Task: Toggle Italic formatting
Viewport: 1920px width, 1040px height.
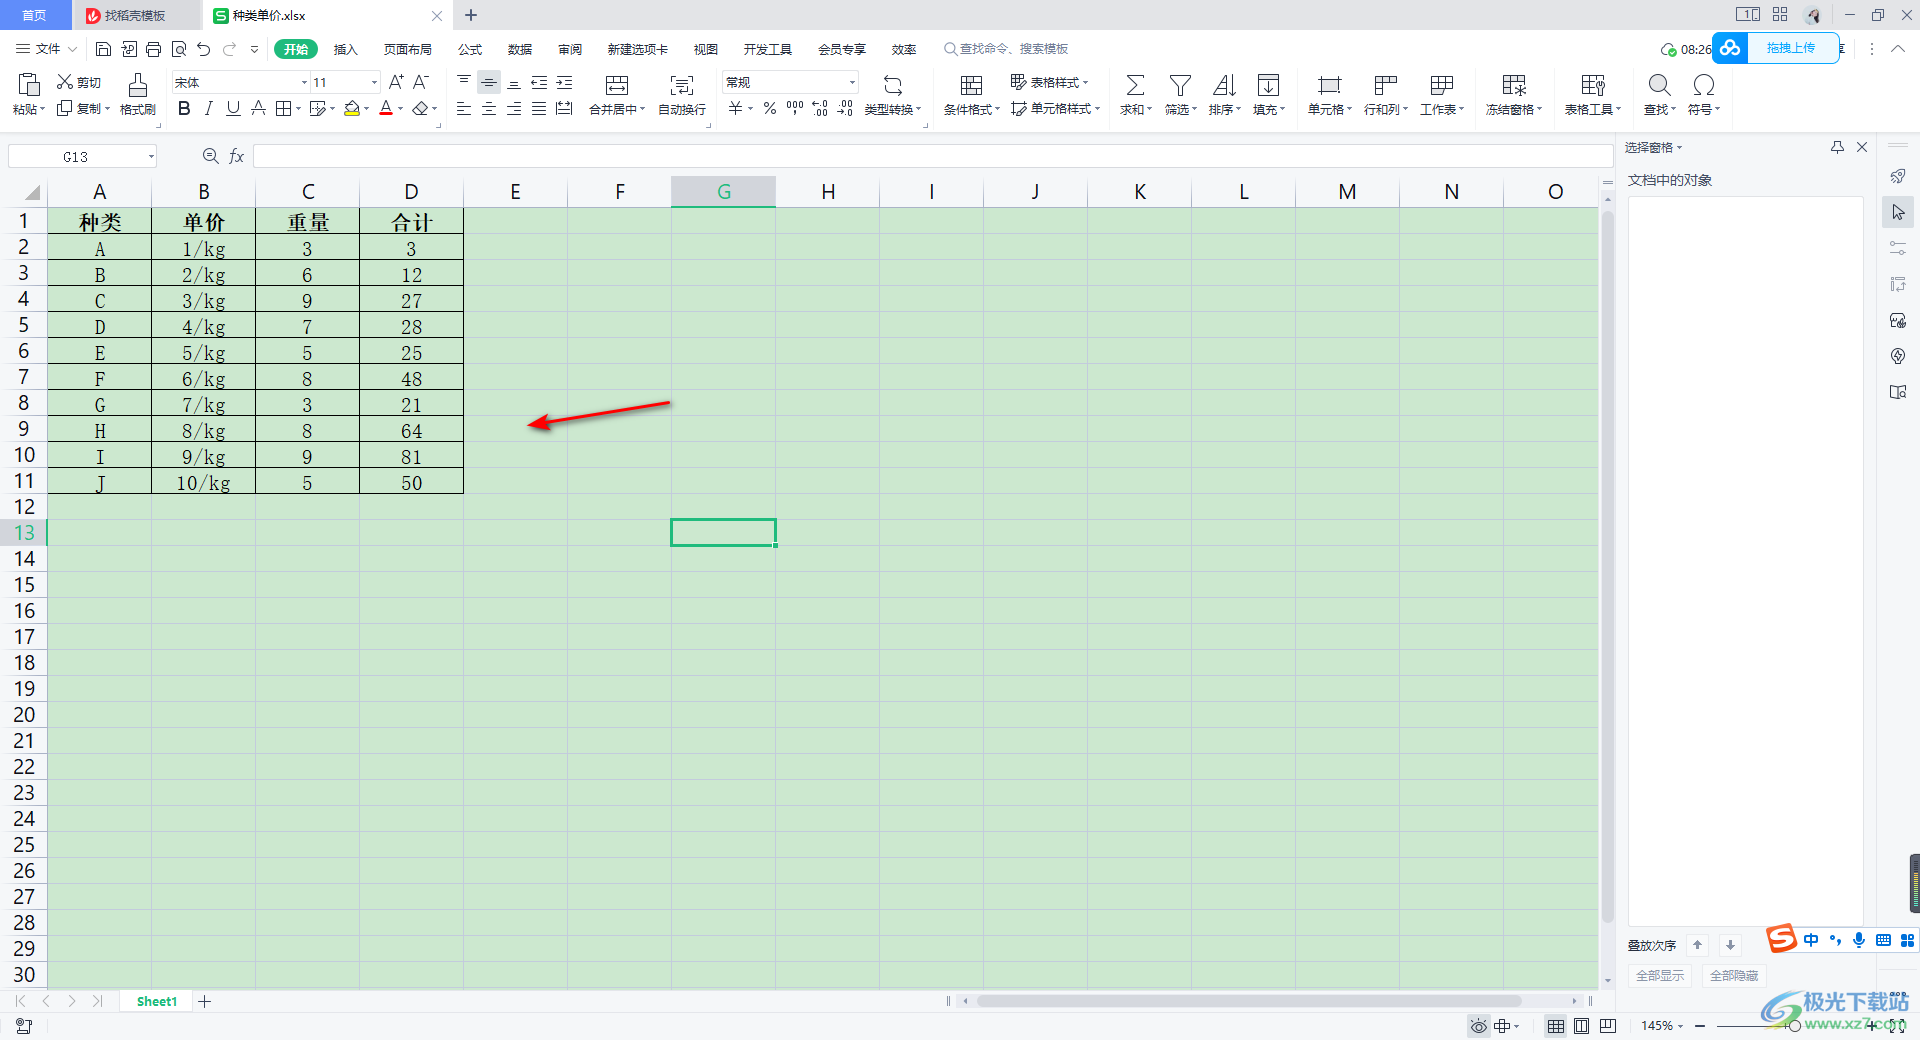Action: (x=208, y=108)
